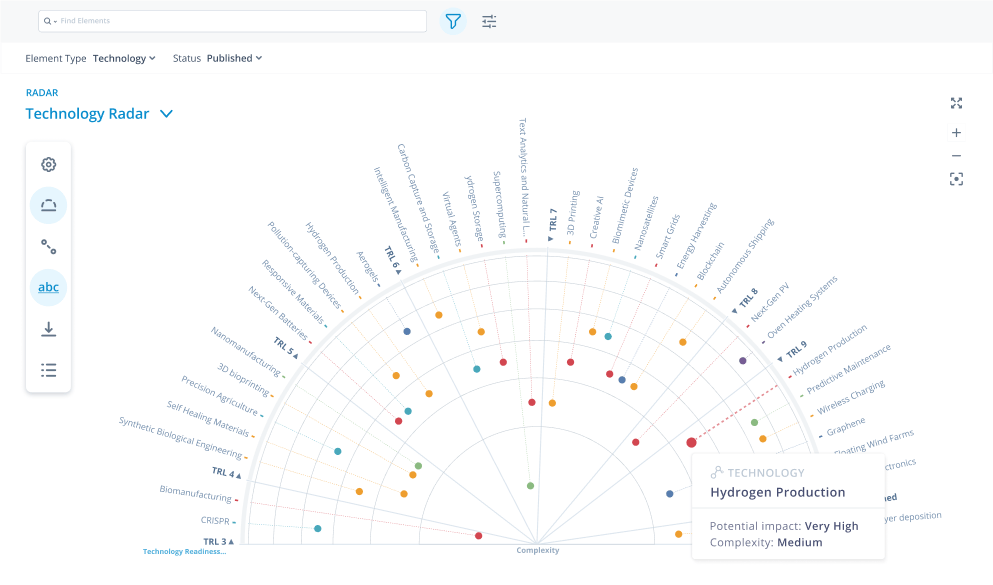Click the RADAR breadcrumb link
Image resolution: width=993 pixels, height=585 pixels.
coord(42,92)
